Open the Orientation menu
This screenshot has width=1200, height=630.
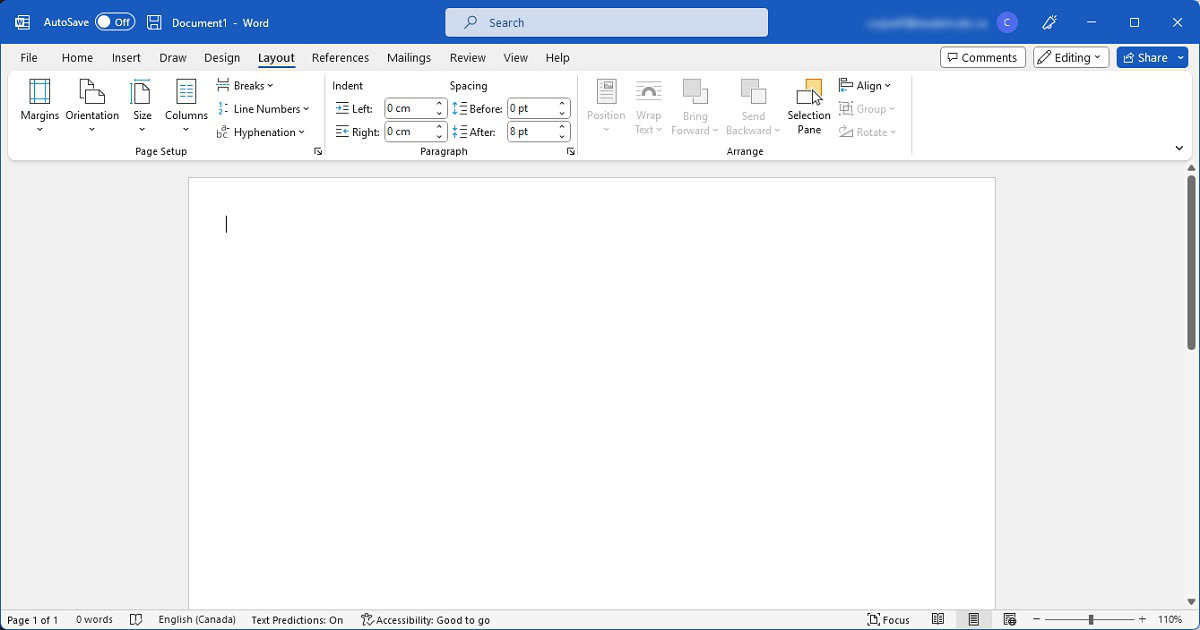pos(92,105)
